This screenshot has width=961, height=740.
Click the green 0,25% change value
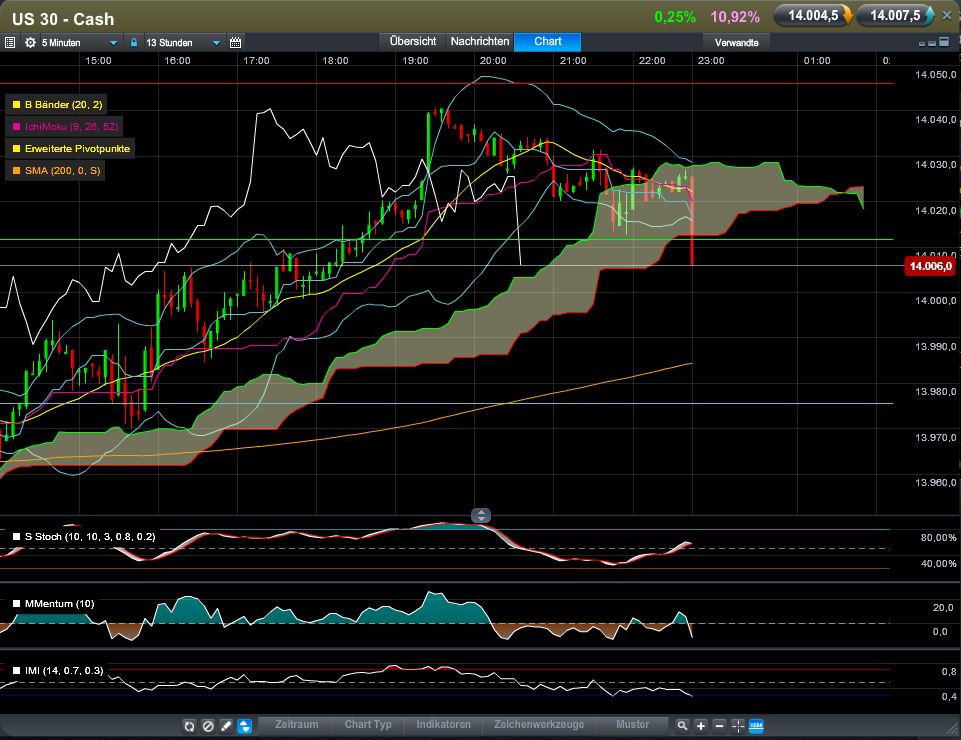pos(675,17)
